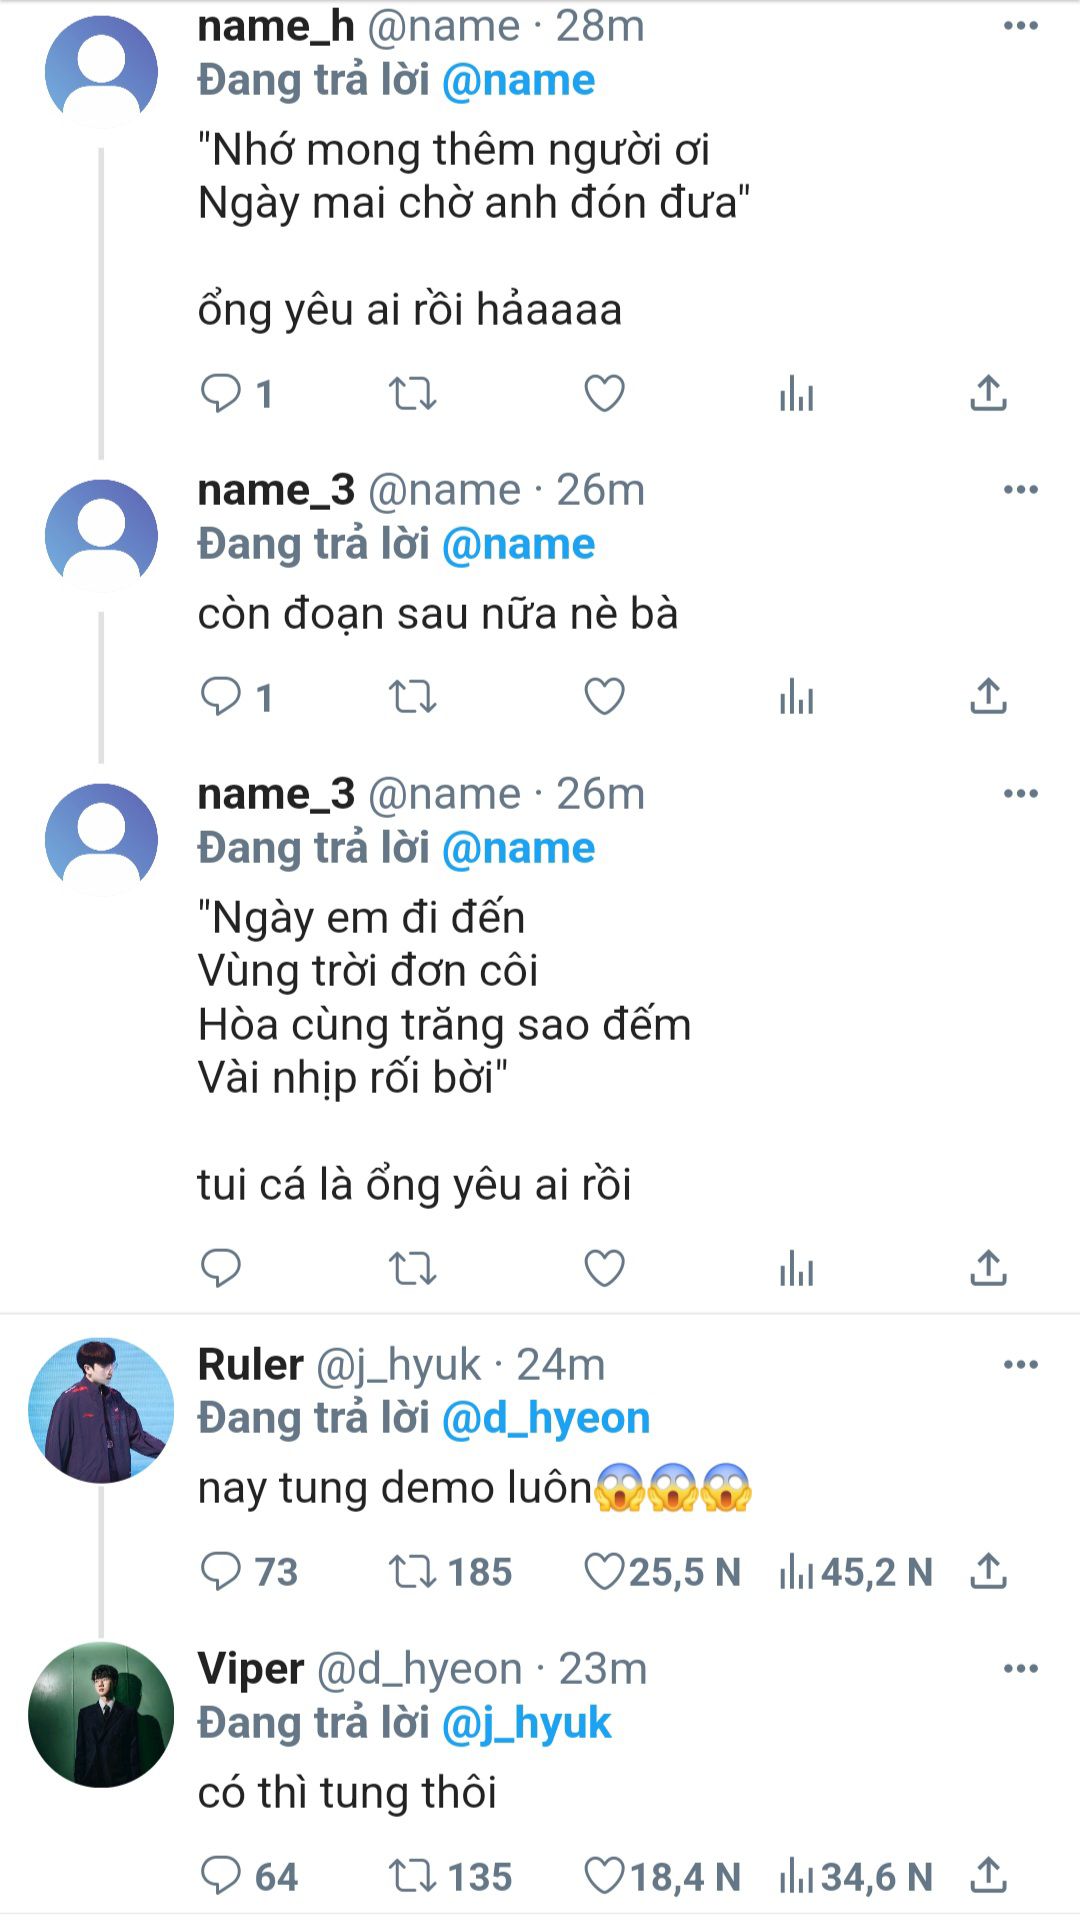Share the name_h tweet posted 28m ago

pos(988,393)
